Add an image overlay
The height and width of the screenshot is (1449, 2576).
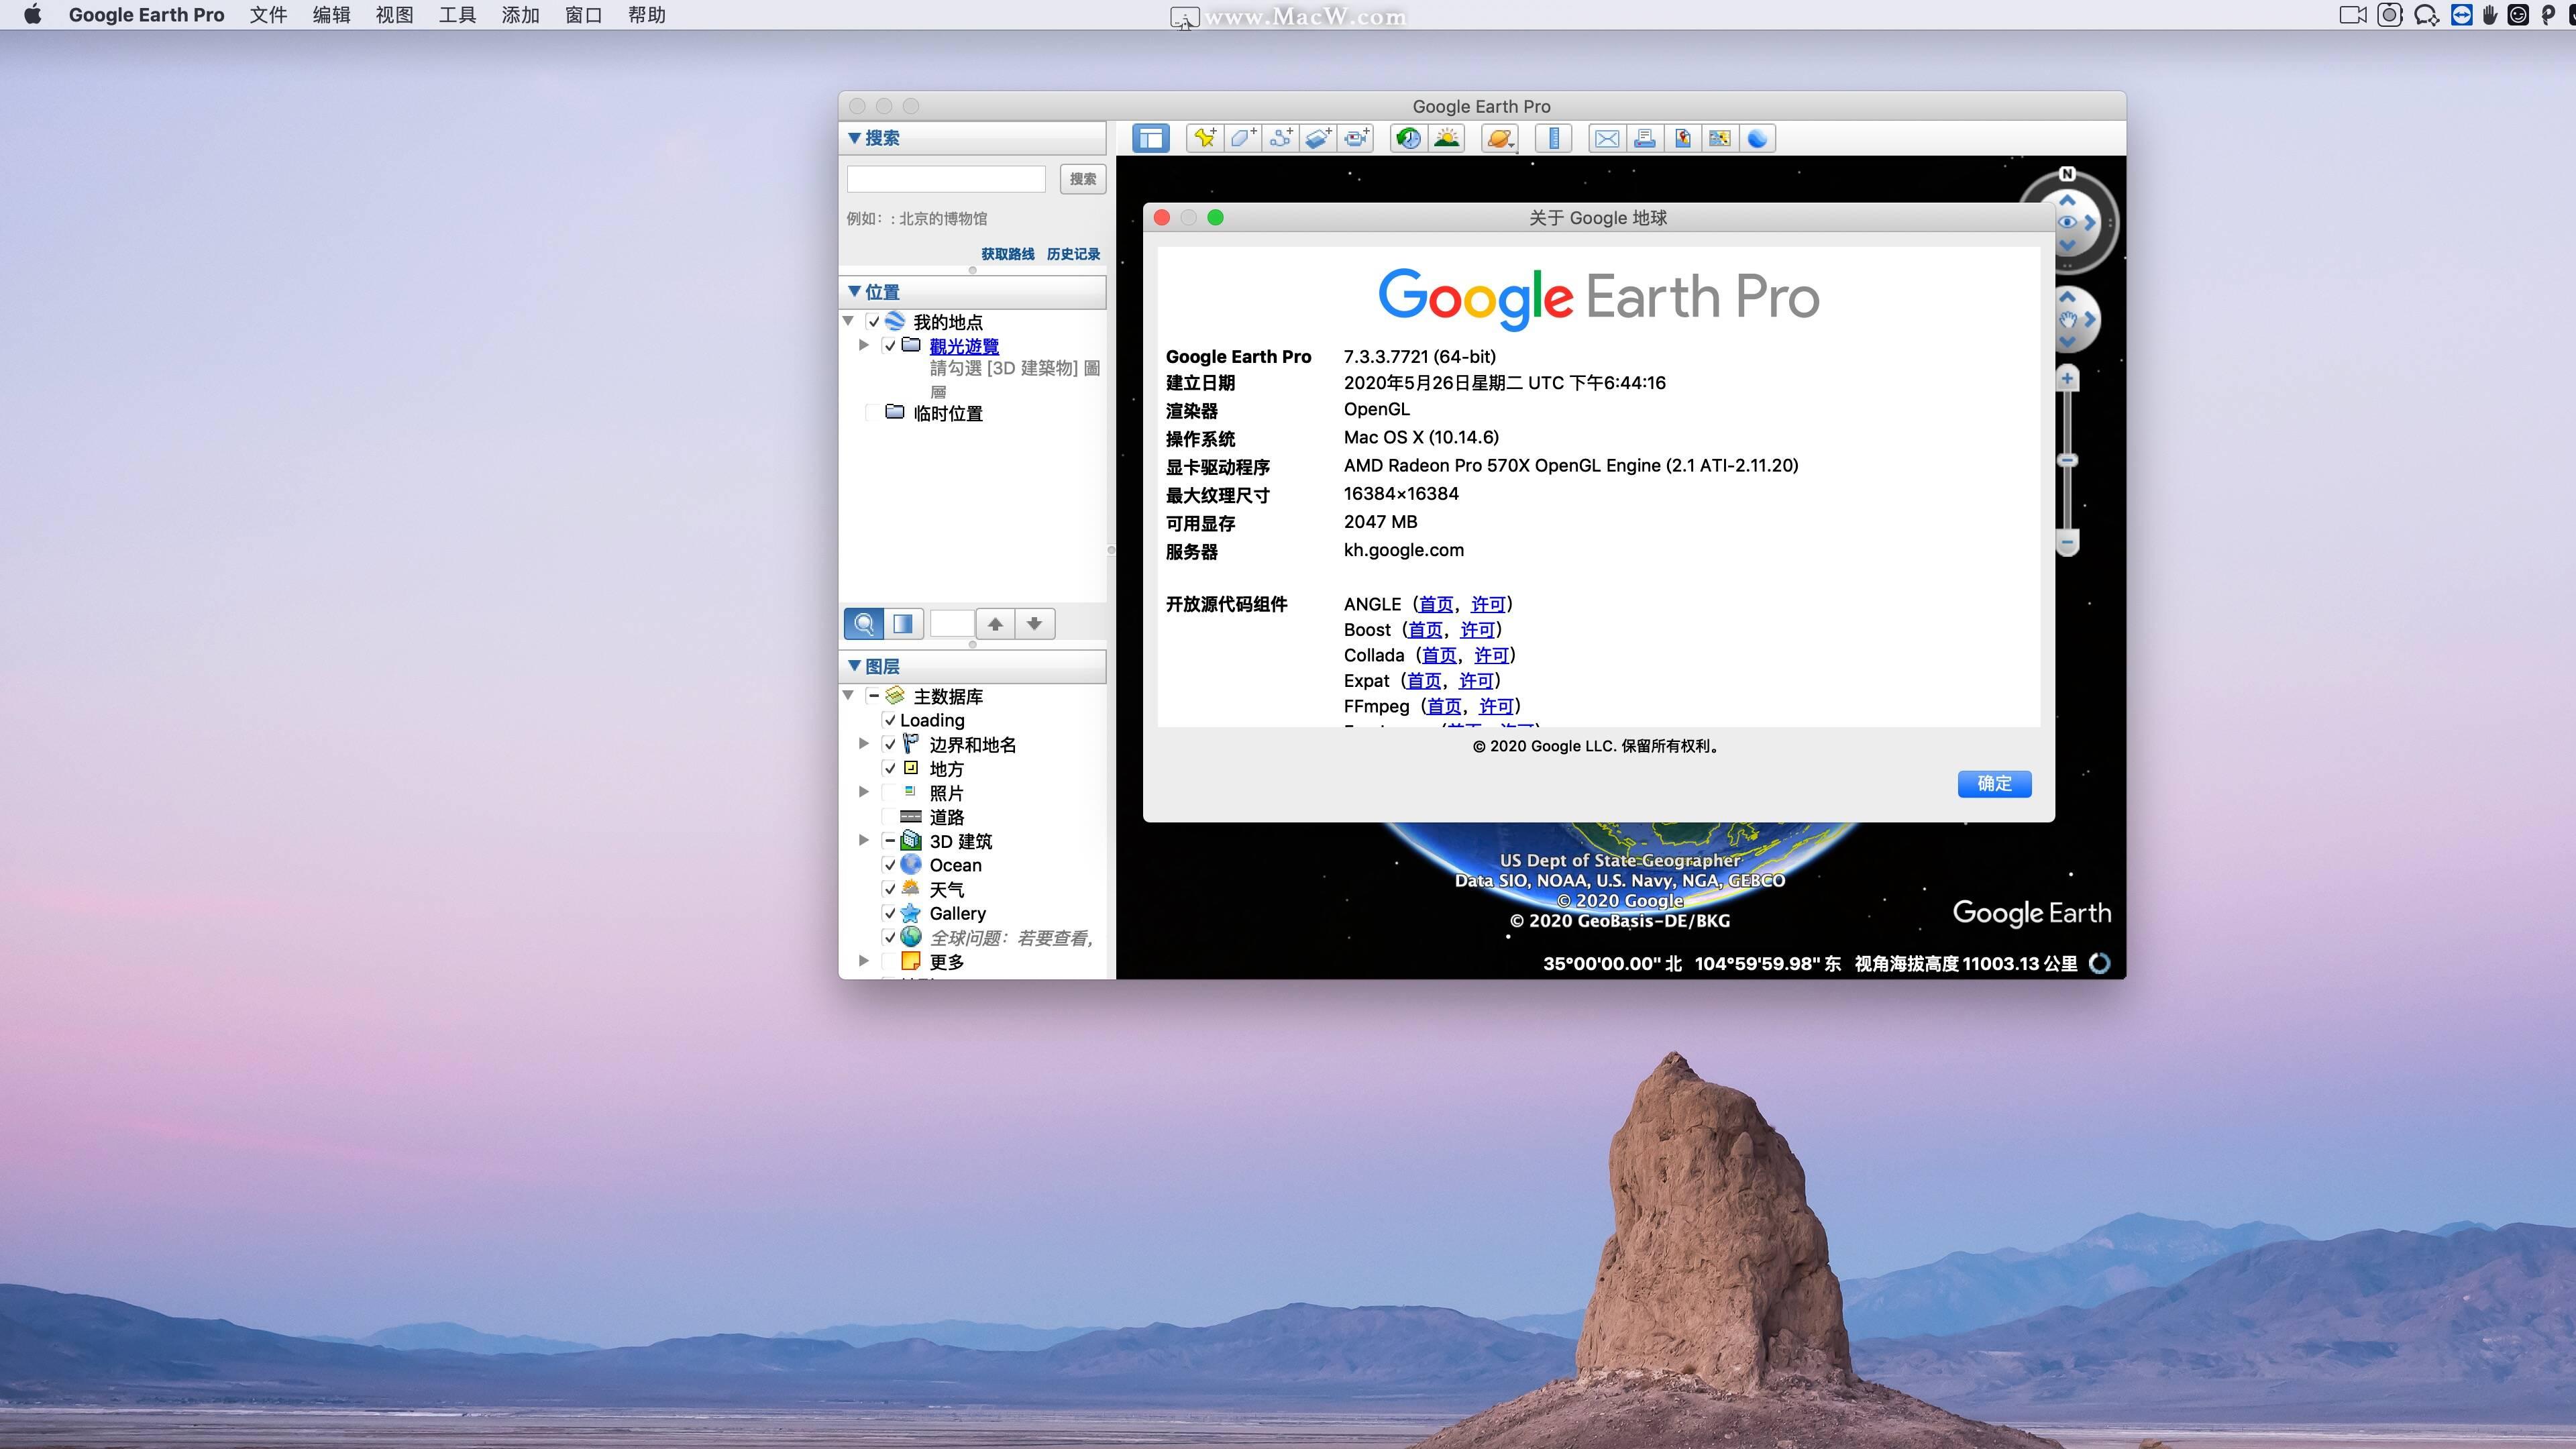point(1318,138)
